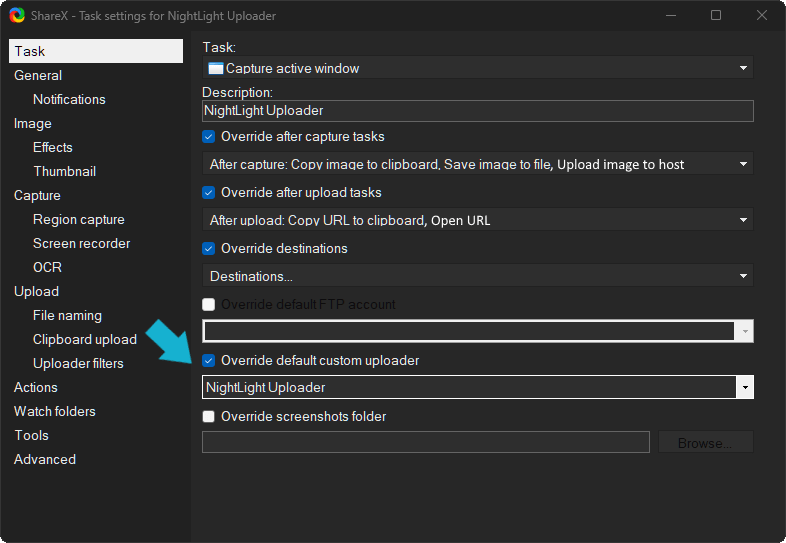Viewport: 786px width, 543px height.
Task: Enable Override screenshots folder checkbox
Action: point(209,416)
